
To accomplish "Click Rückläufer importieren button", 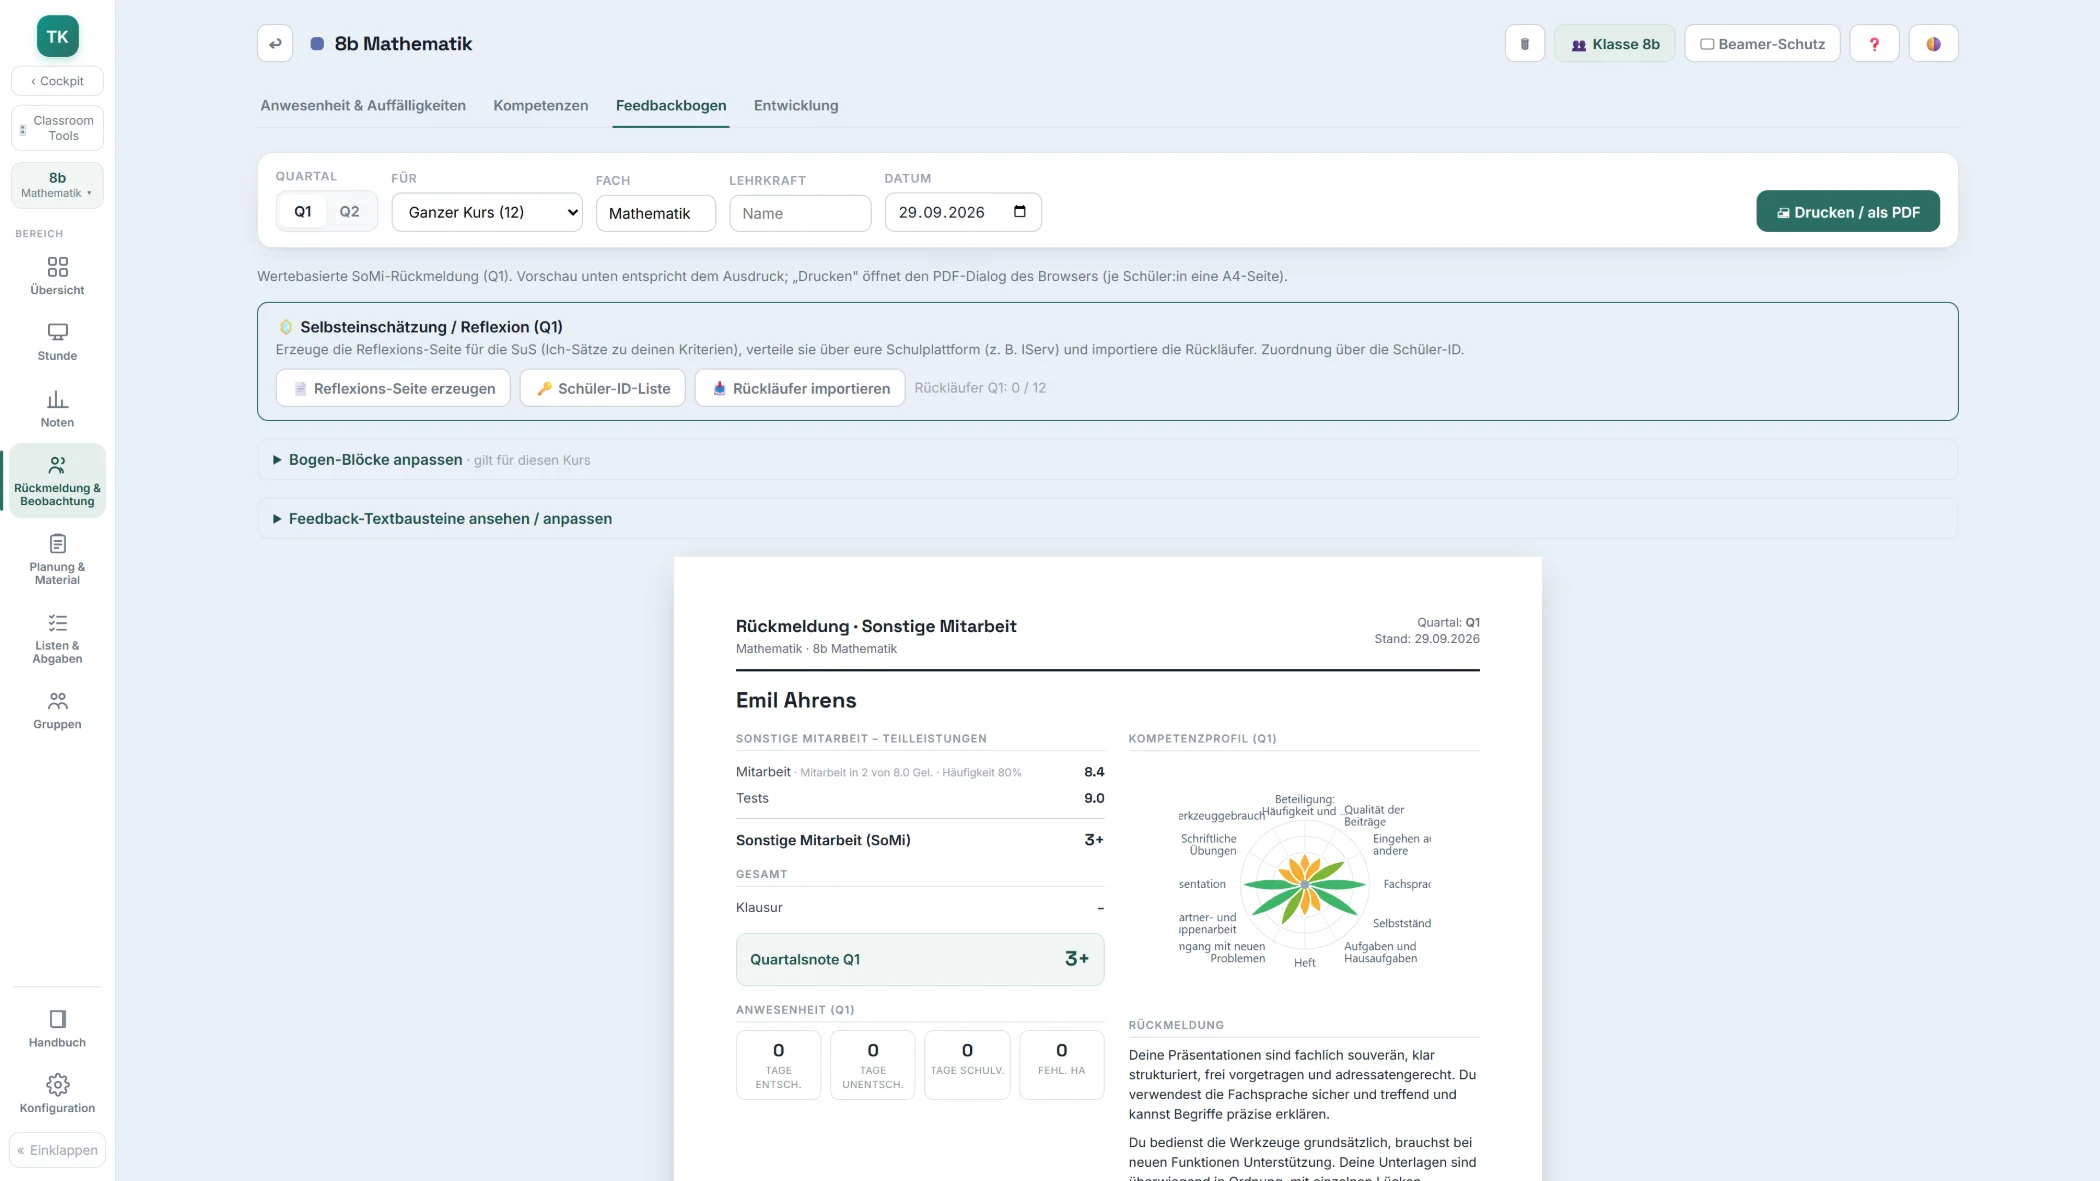I will point(800,388).
